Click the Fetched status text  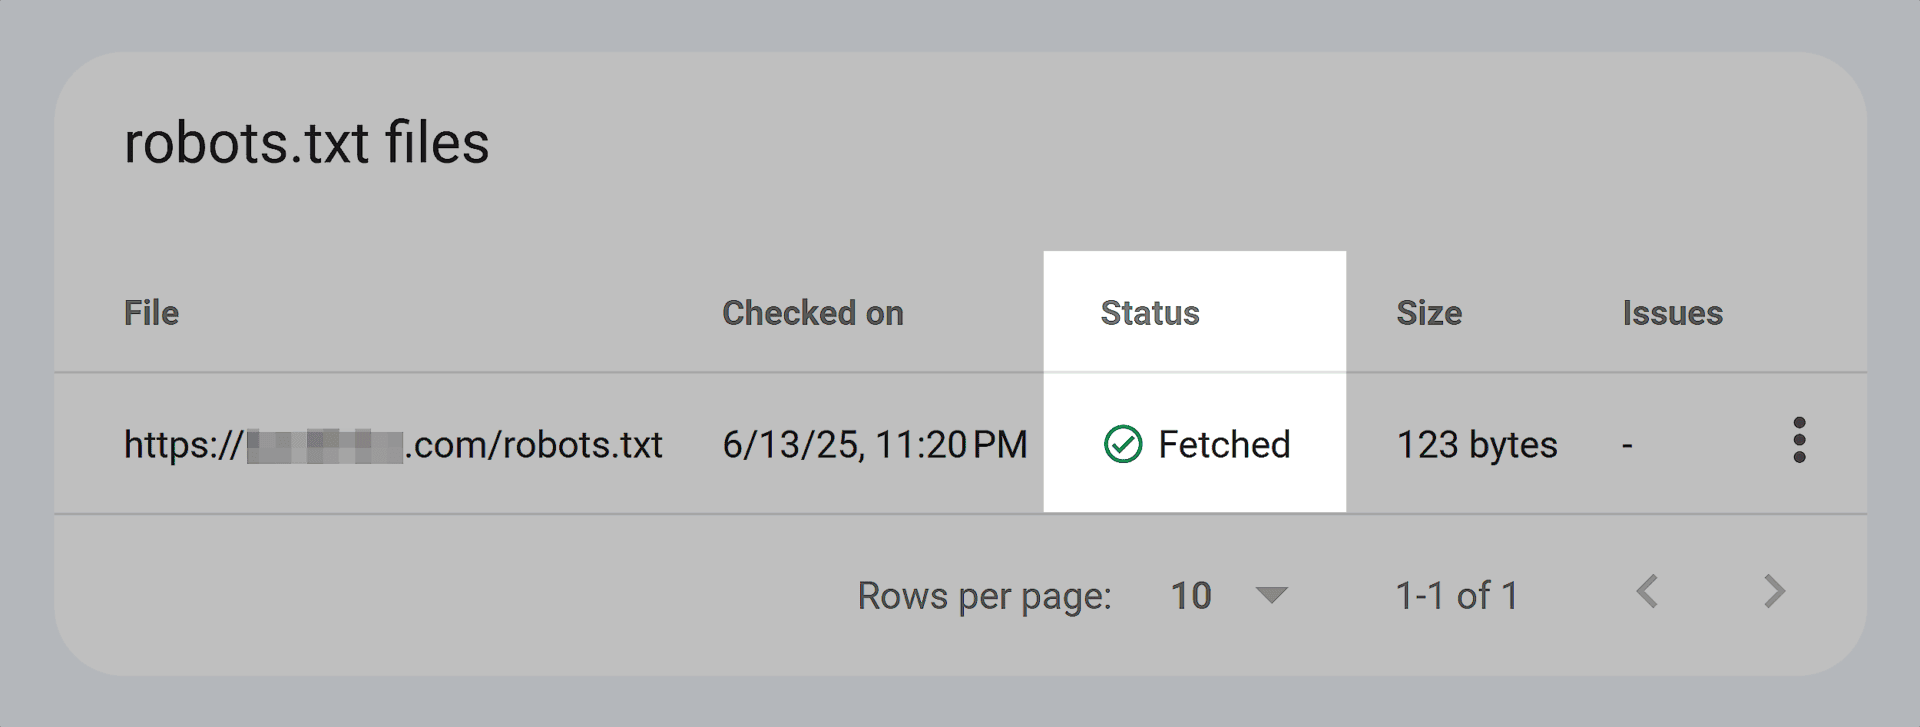point(1224,444)
